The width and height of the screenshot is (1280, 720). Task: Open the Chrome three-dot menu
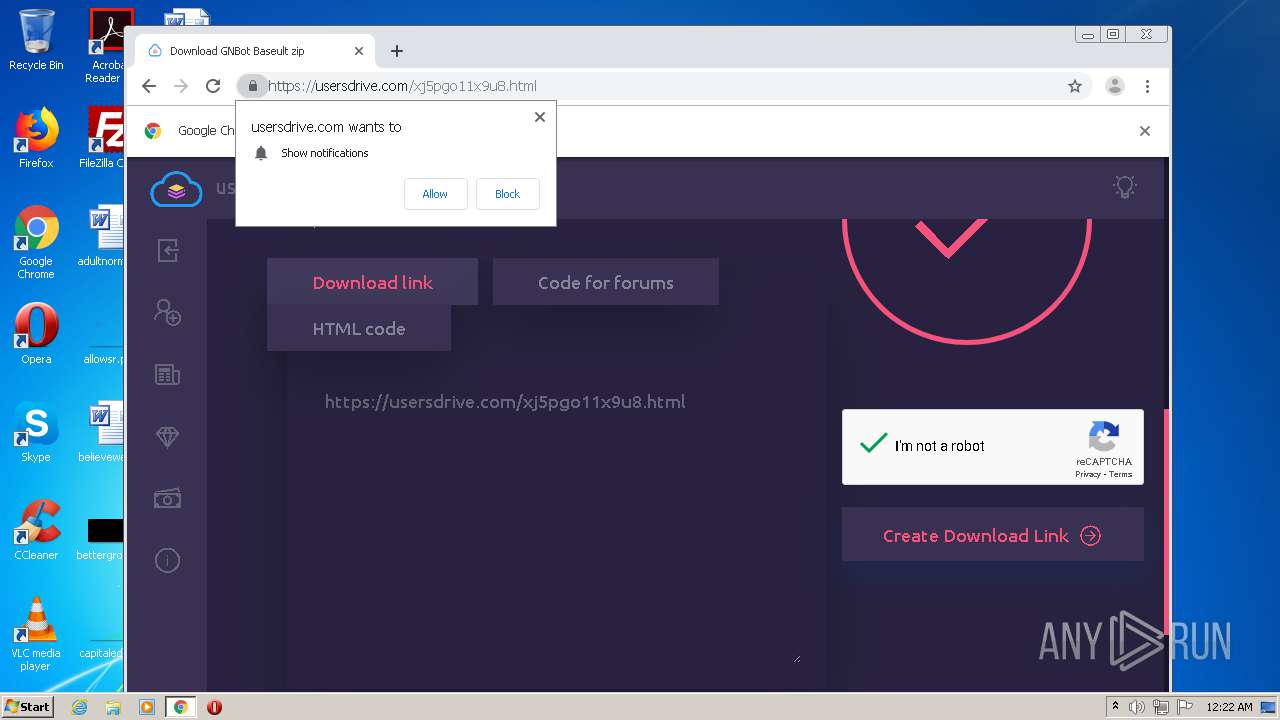1147,86
